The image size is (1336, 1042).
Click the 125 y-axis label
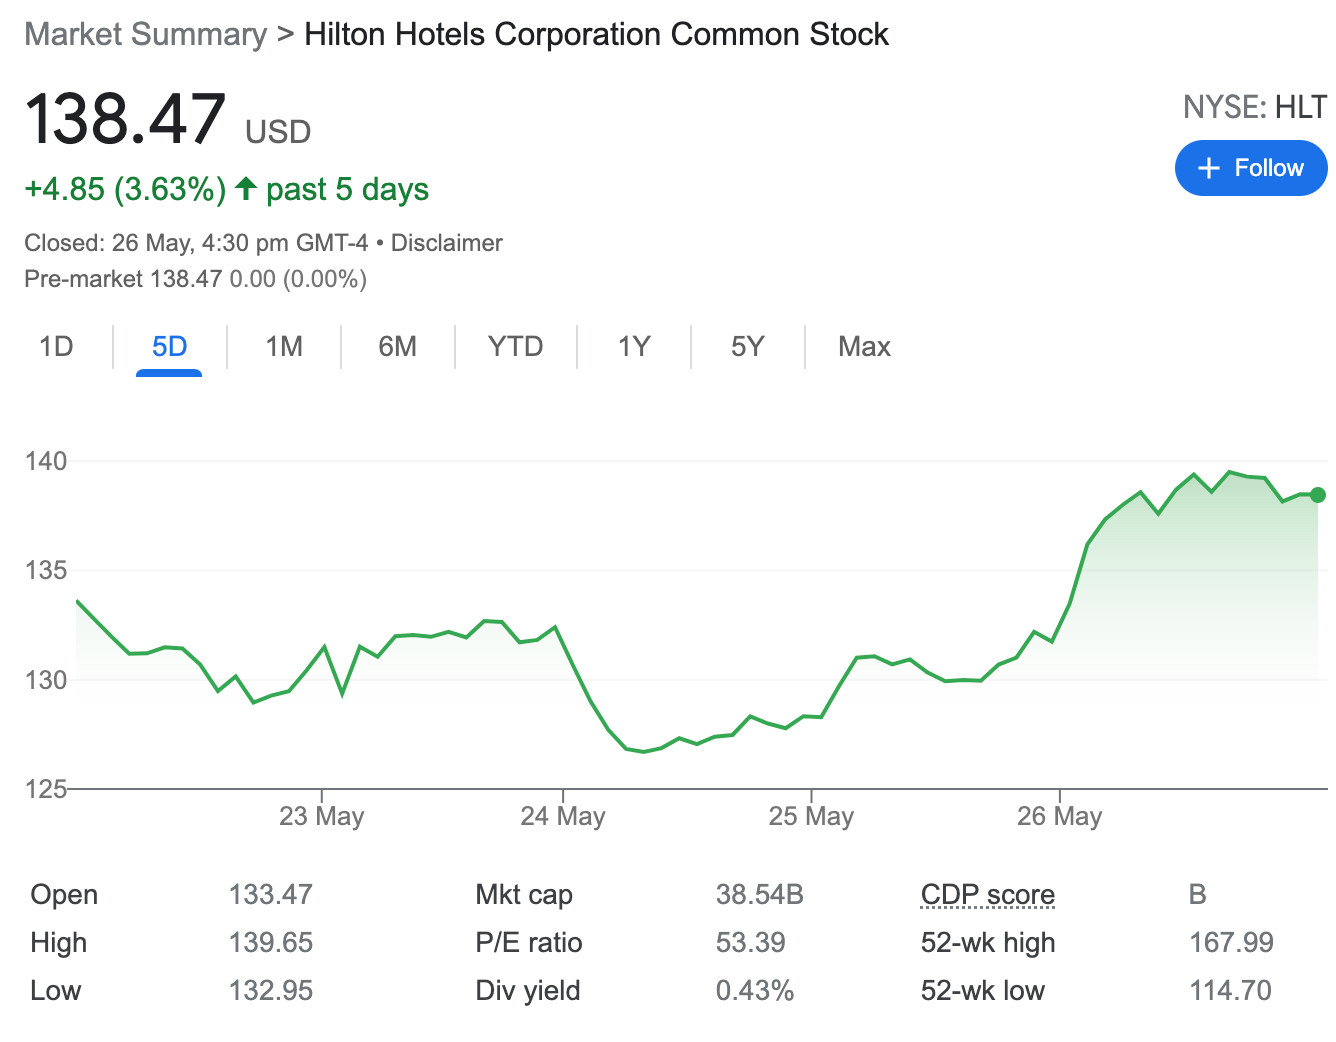click(x=46, y=789)
